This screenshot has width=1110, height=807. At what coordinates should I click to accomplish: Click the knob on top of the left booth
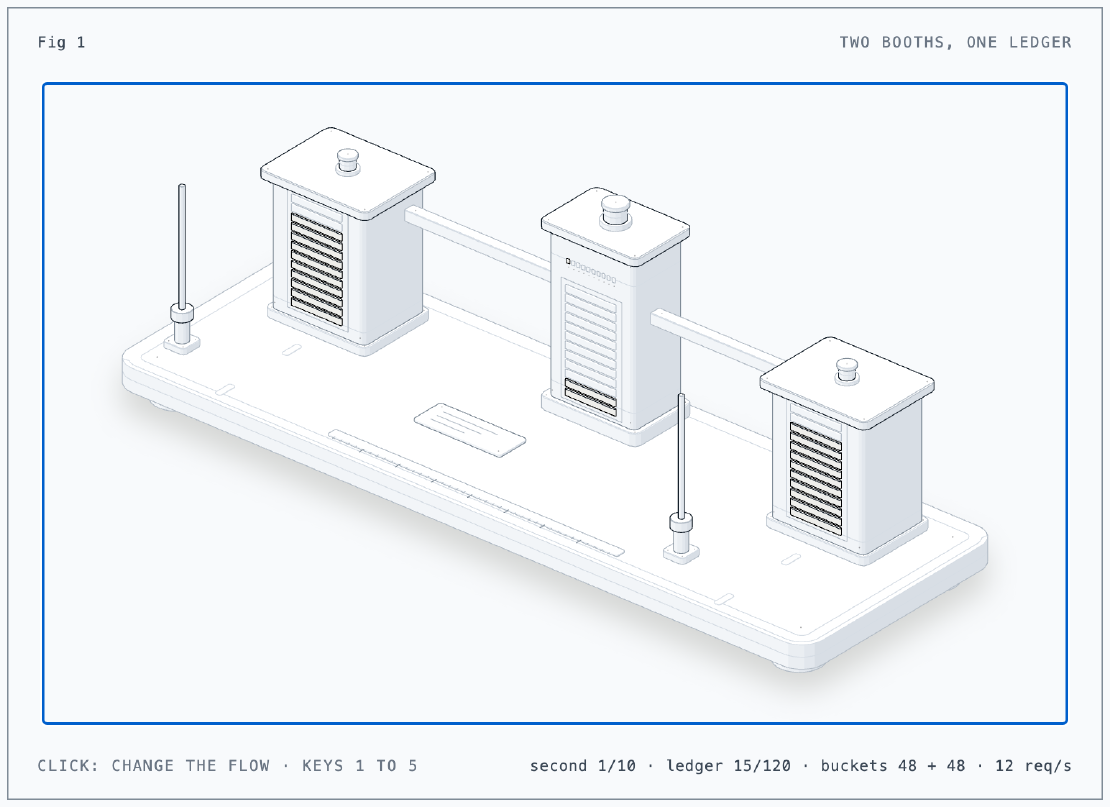[x=348, y=161]
